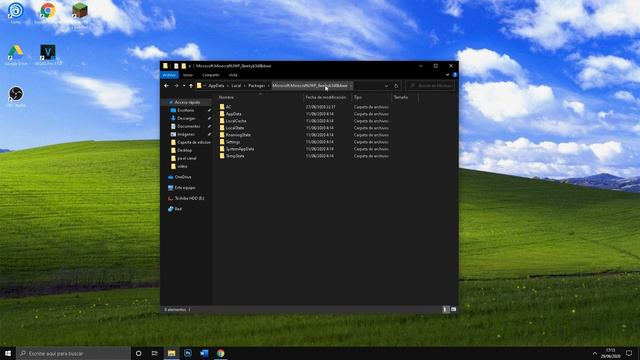The image size is (640, 360).
Task: Open the notification center icon
Action: (x=629, y=353)
